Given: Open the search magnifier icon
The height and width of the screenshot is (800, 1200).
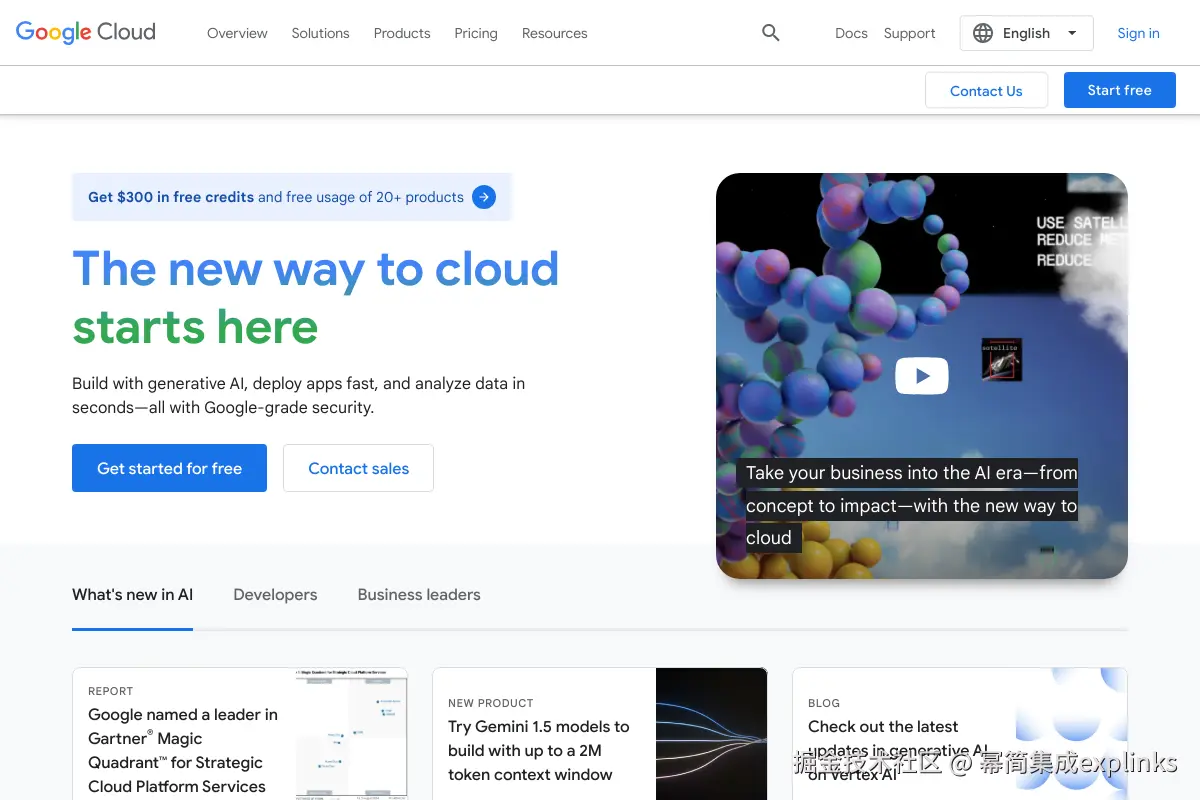Looking at the screenshot, I should pos(770,33).
